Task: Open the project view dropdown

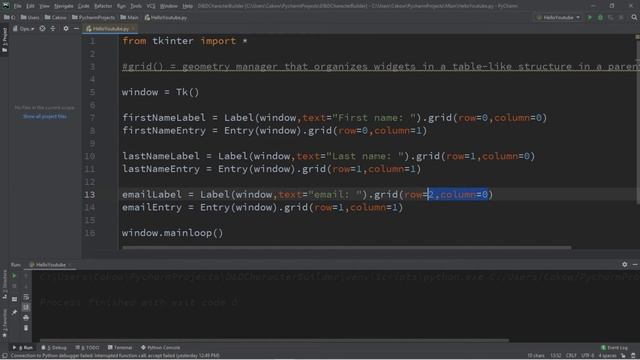Action: (24, 29)
